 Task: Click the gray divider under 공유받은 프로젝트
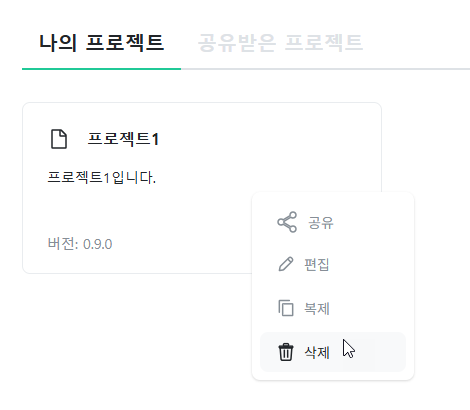325,69
